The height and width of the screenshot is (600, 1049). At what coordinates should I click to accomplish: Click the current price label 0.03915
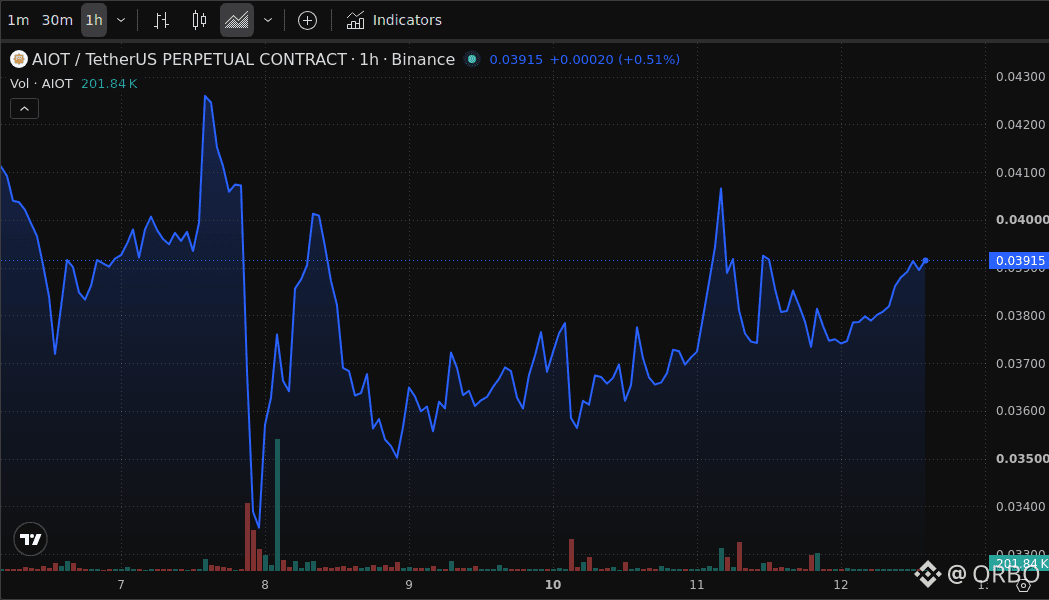click(1019, 261)
